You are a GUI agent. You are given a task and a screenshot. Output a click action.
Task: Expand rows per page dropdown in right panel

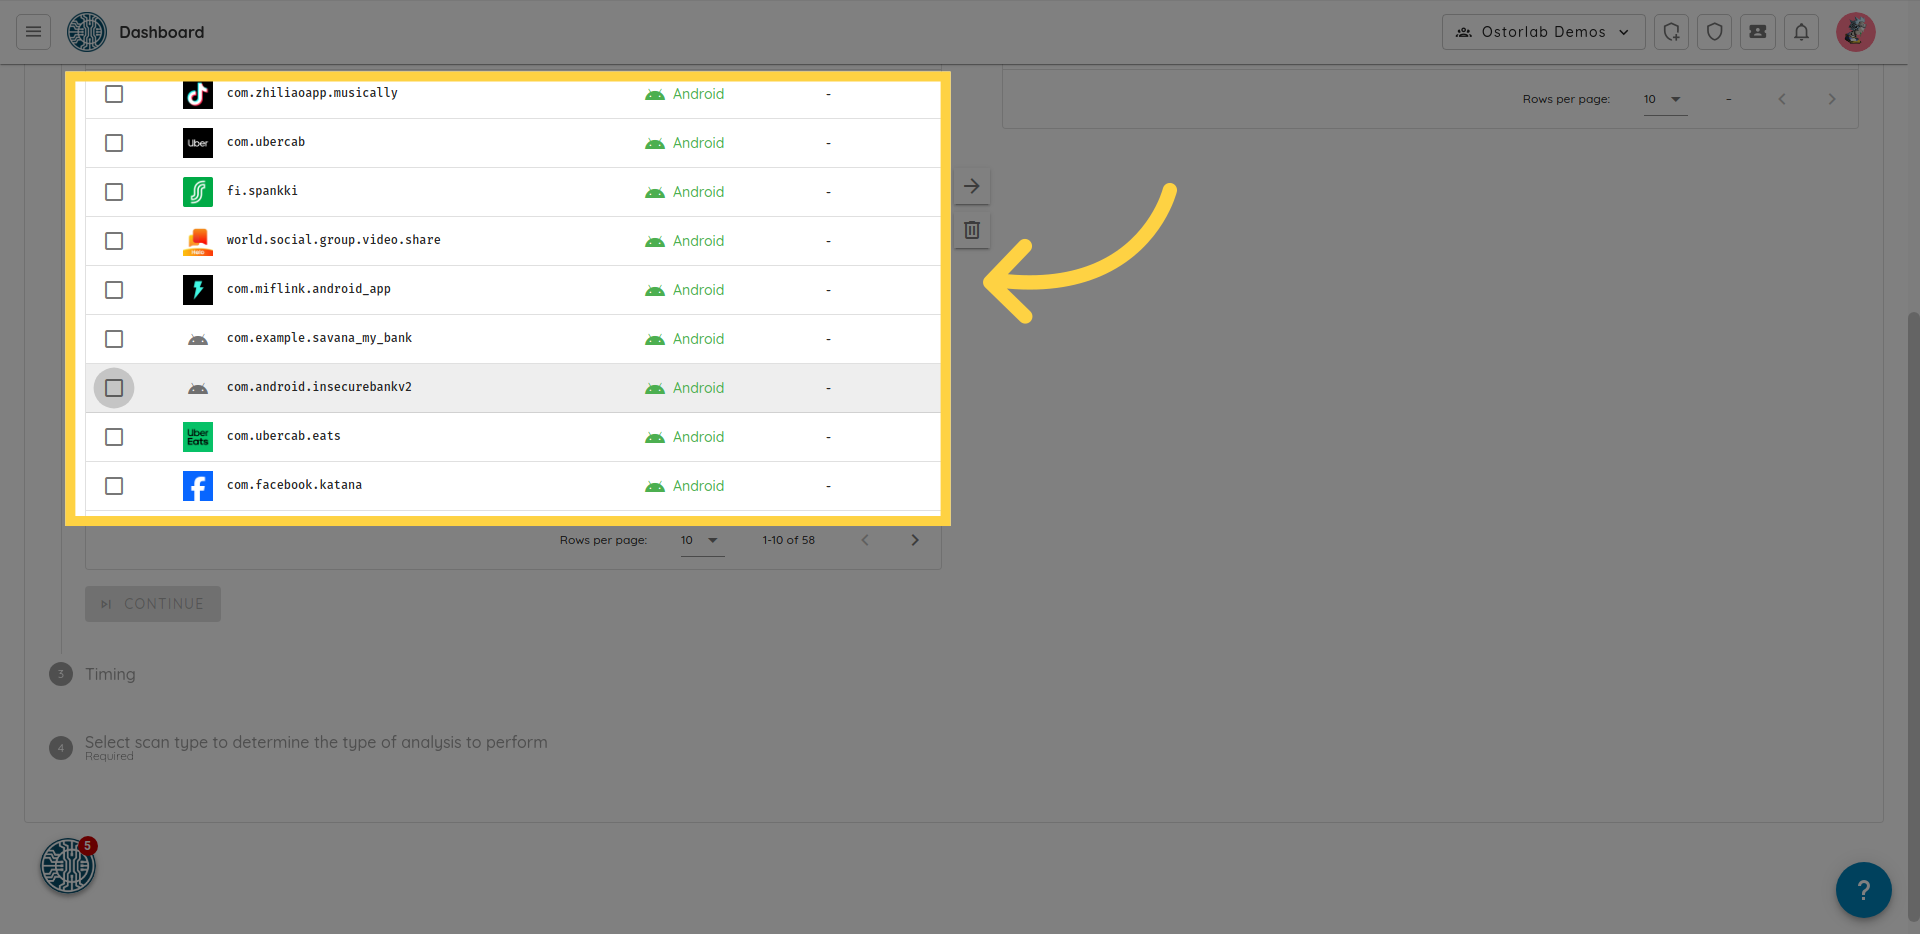[x=1664, y=99]
